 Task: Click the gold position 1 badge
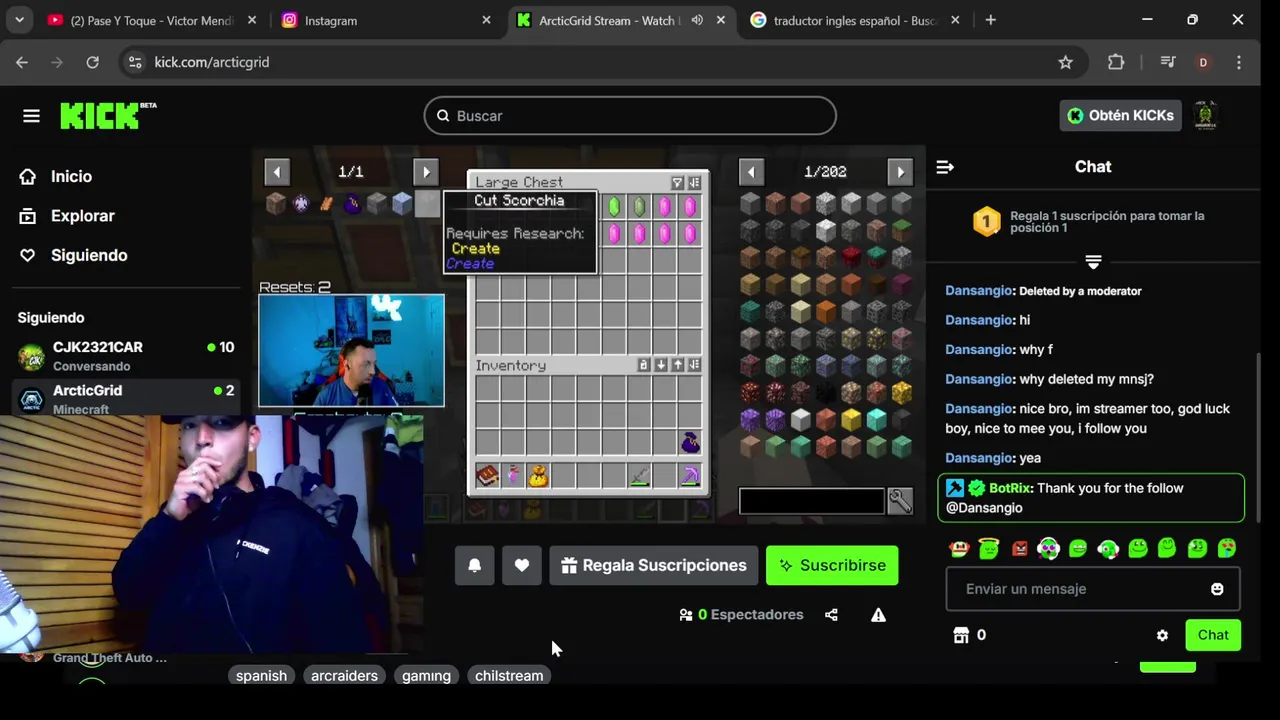click(986, 222)
